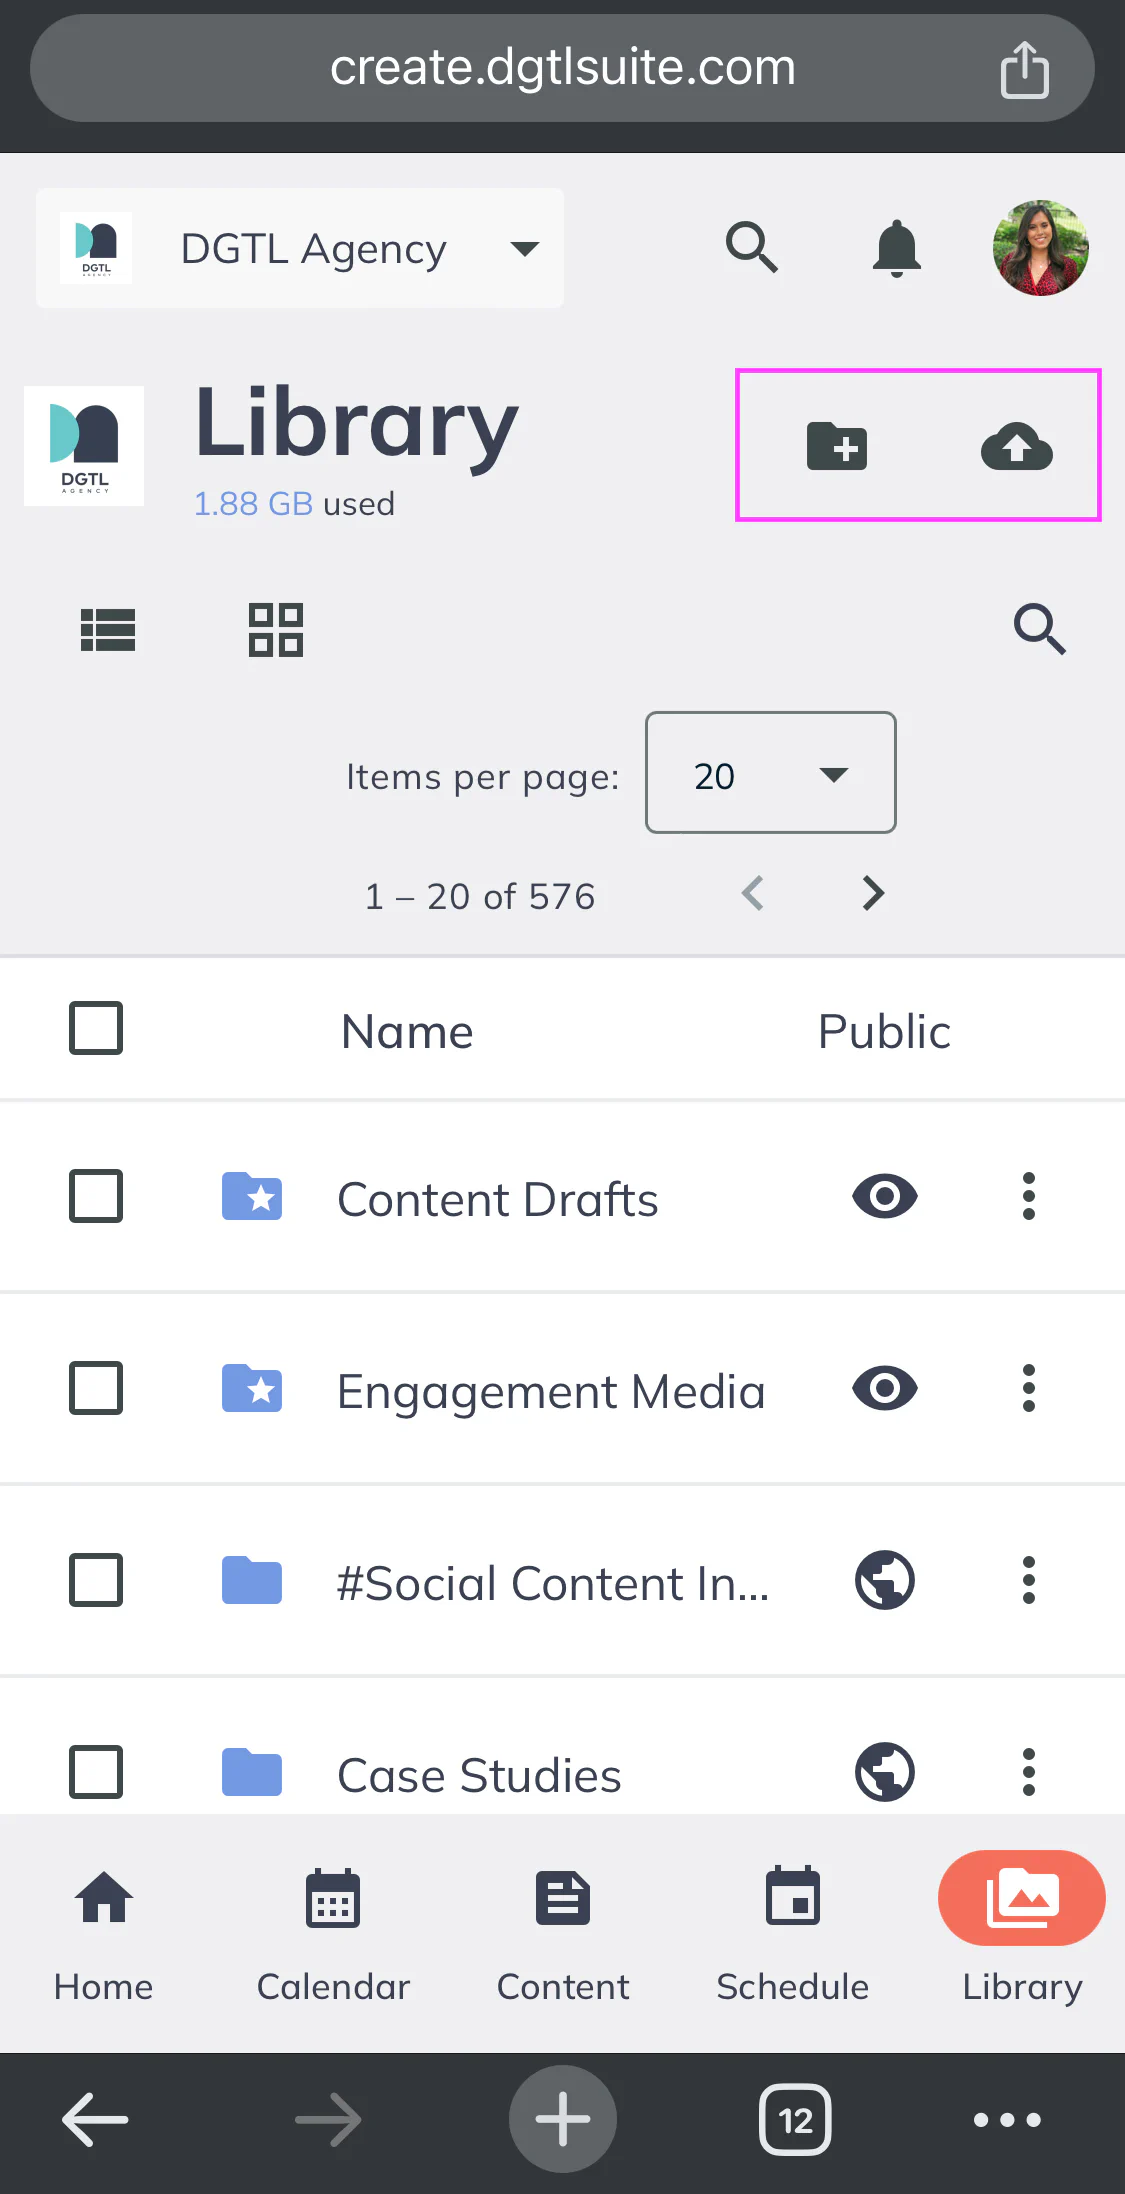Go to next page of results

click(x=873, y=893)
